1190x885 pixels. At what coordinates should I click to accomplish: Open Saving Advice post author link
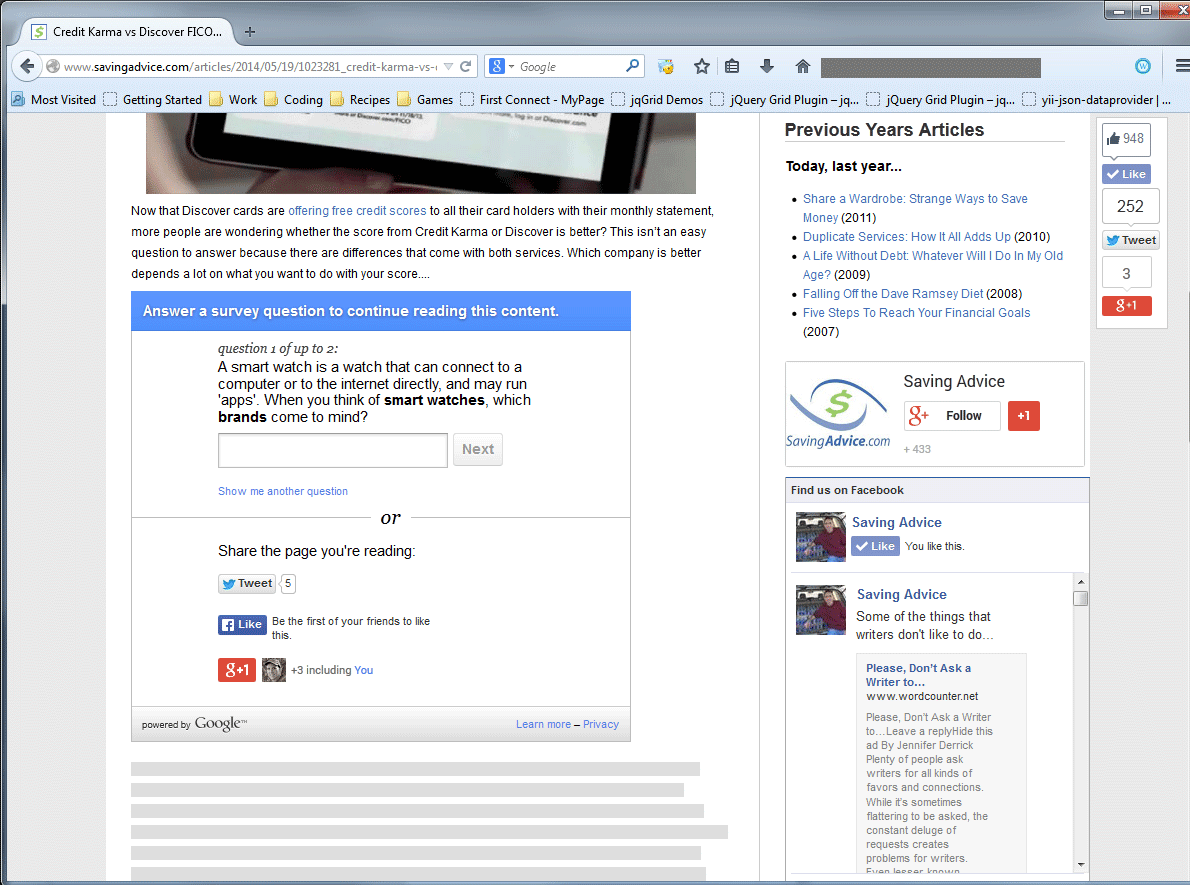click(902, 594)
